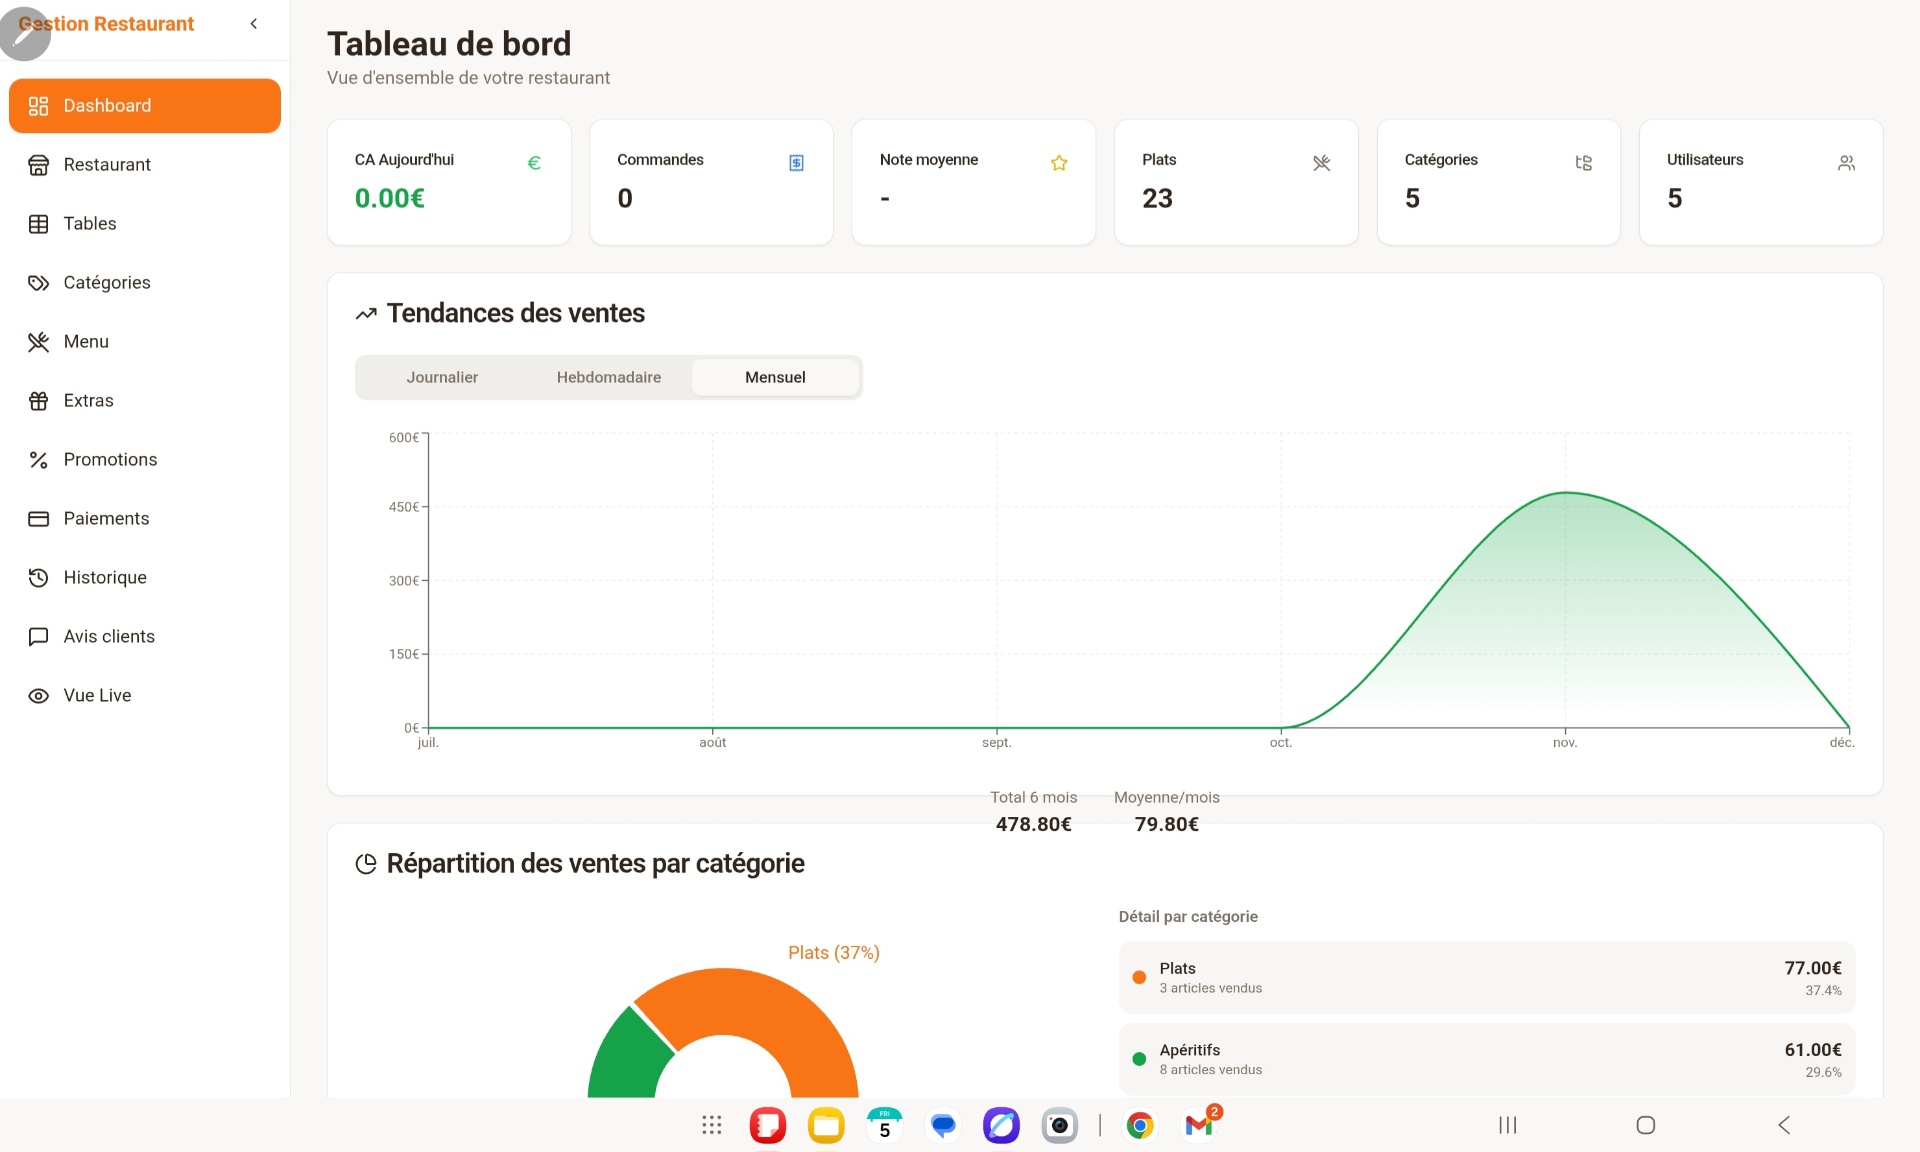This screenshot has height=1152, width=1920.
Task: Click the star icon on Note moyenne card
Action: pos(1059,163)
